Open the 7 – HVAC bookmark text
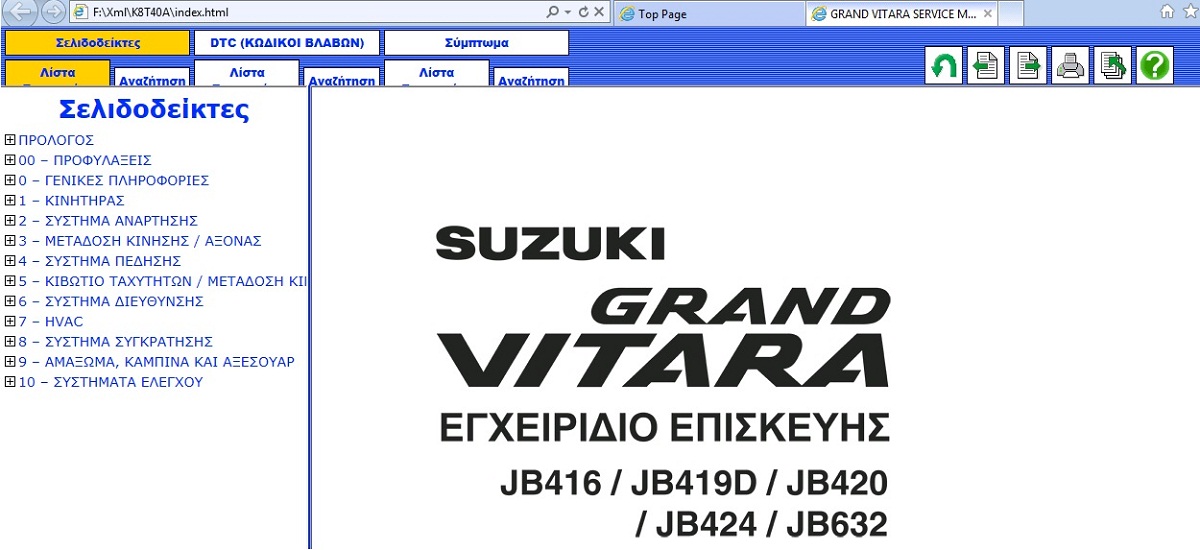 51,321
